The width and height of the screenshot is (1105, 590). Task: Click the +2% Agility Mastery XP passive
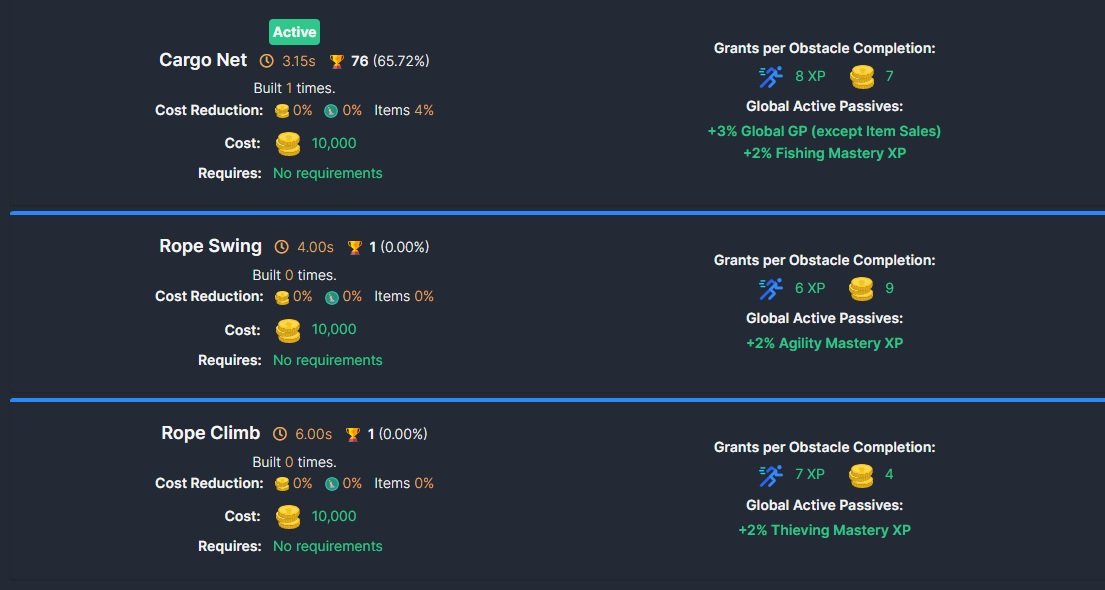click(824, 343)
